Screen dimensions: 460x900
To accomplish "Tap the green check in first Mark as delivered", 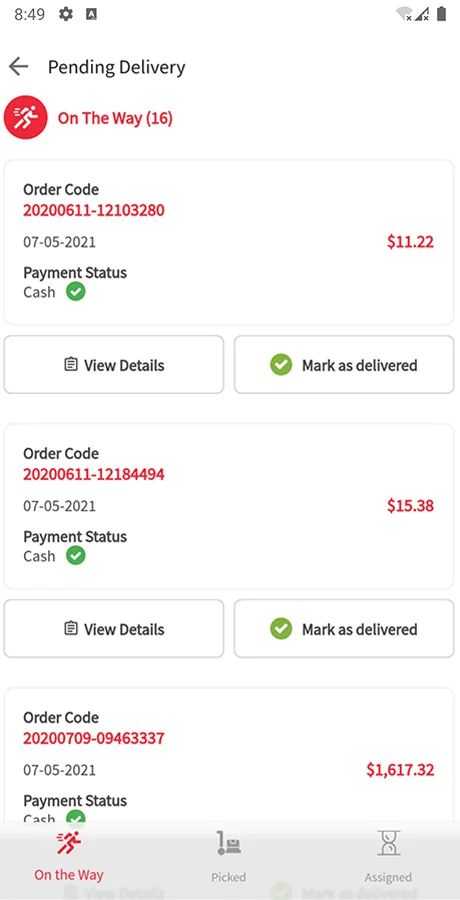I will click(x=281, y=364).
